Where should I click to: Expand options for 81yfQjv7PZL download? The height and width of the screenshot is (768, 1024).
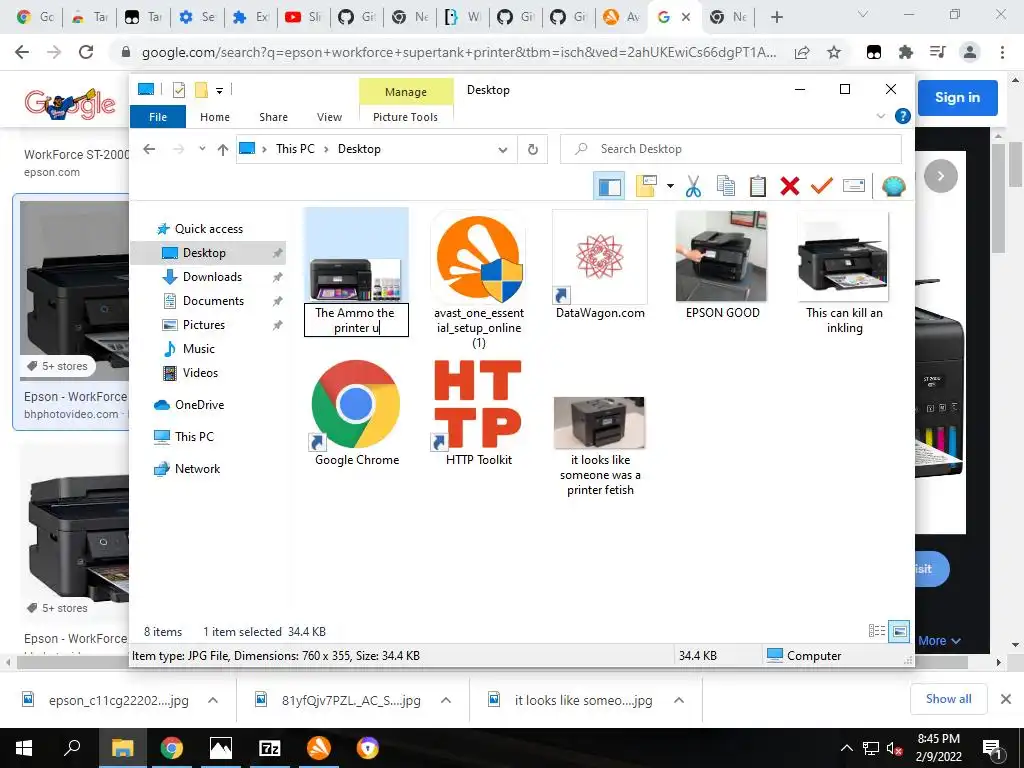point(446,700)
